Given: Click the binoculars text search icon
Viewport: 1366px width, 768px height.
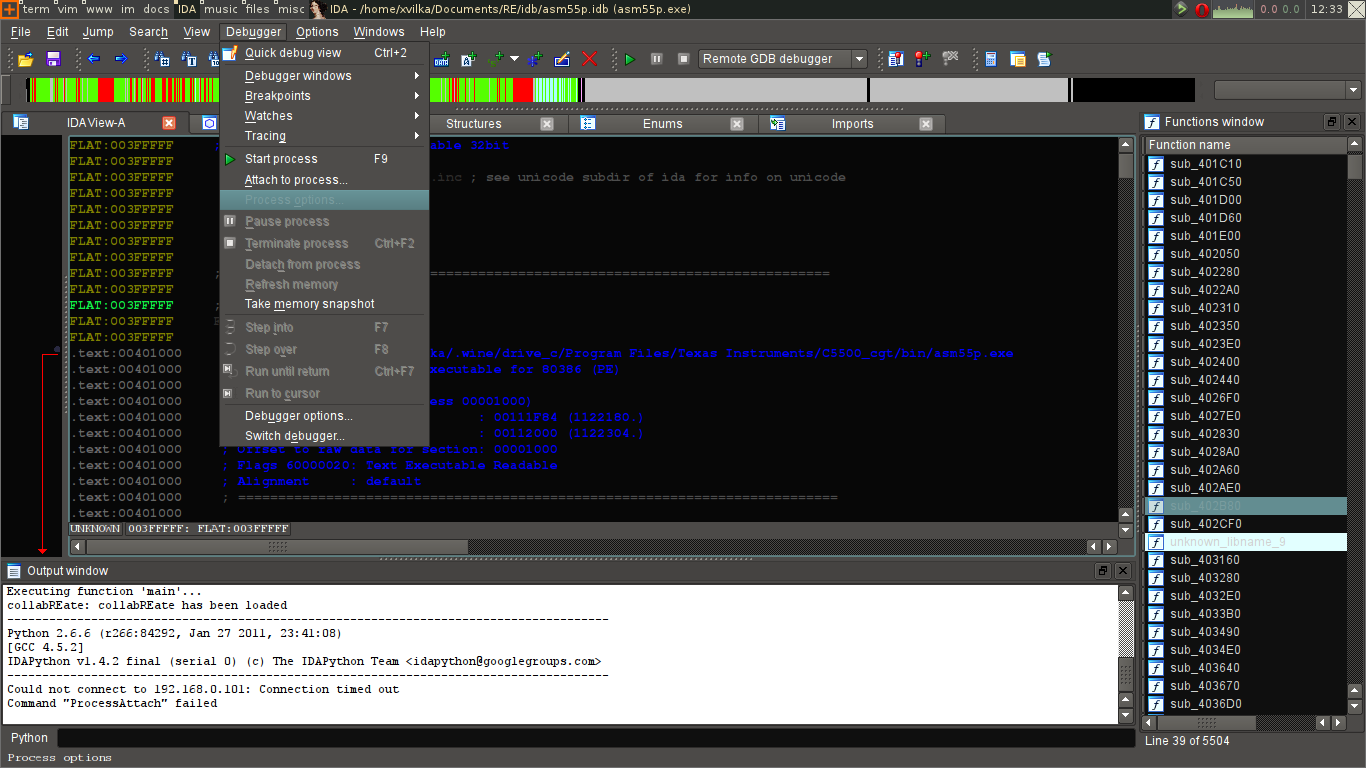Looking at the screenshot, I should tap(188, 59).
